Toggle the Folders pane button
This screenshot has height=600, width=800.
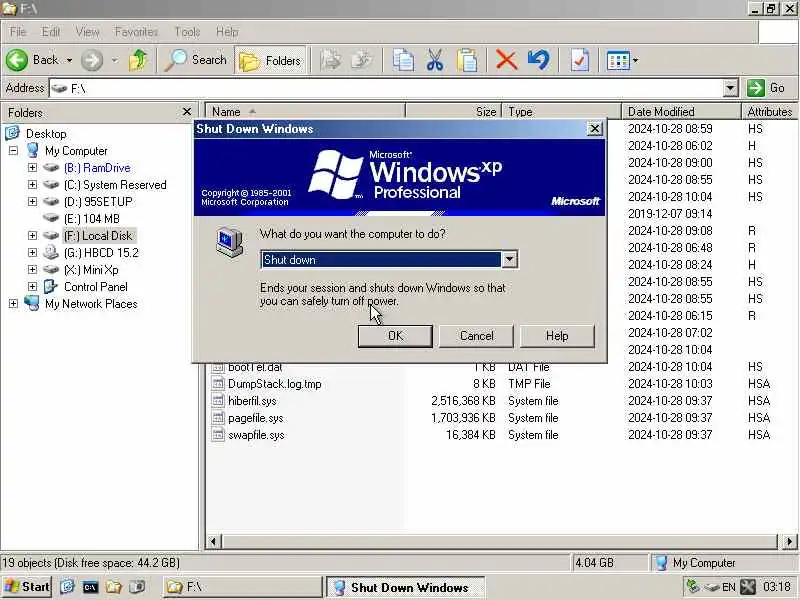coord(270,60)
